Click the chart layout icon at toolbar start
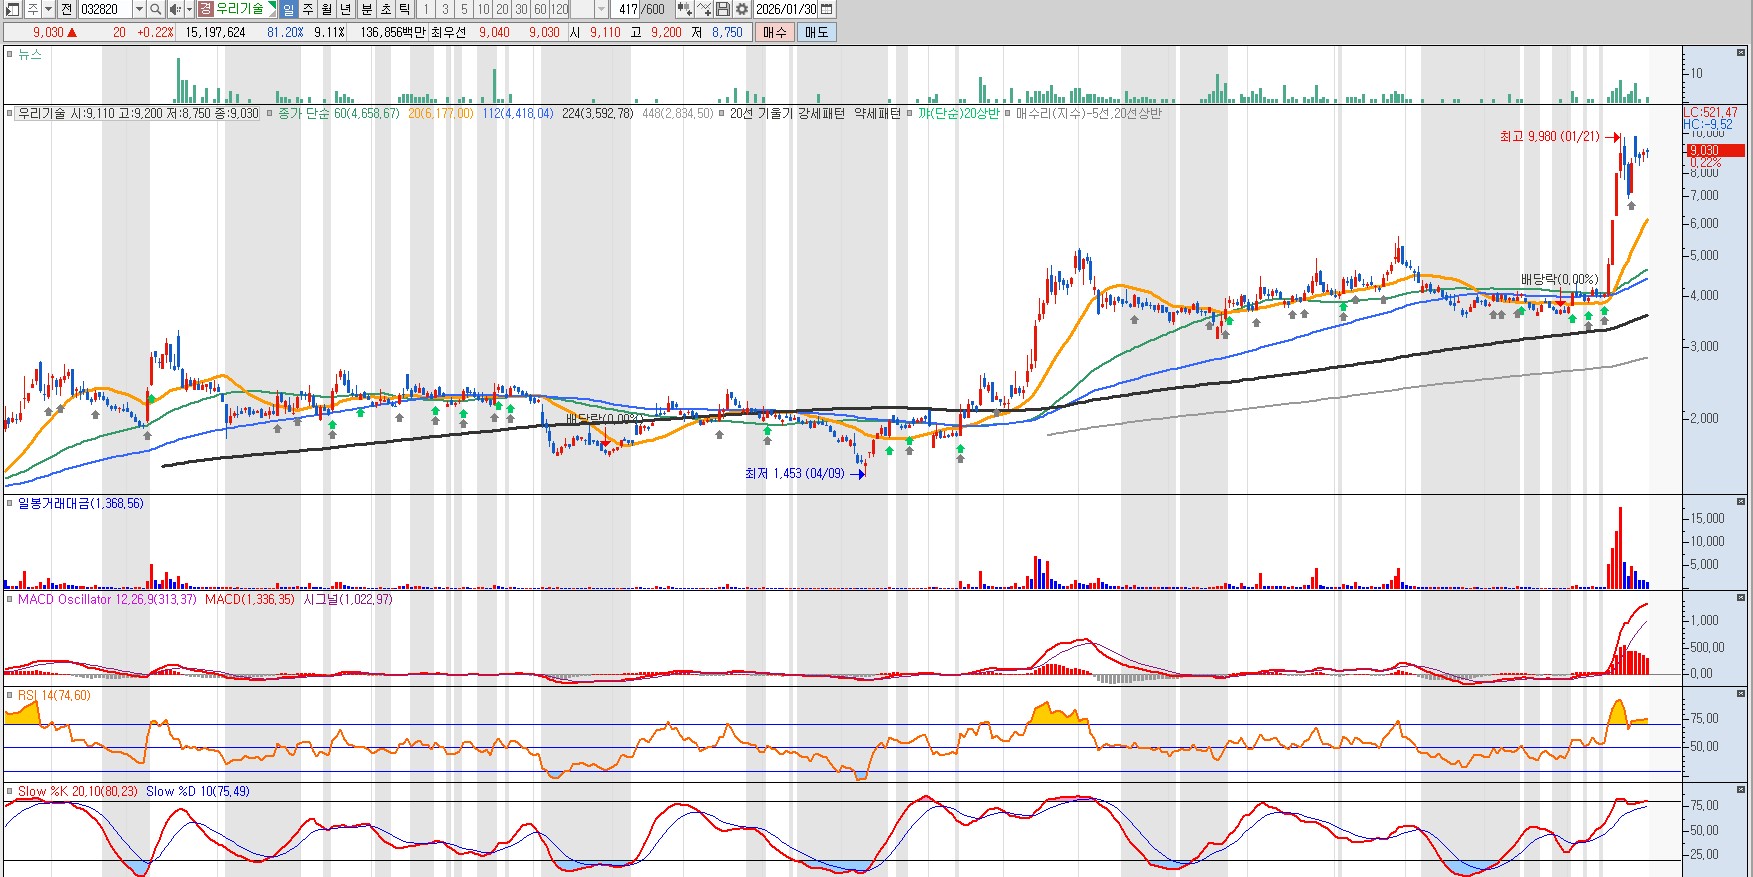 12,9
